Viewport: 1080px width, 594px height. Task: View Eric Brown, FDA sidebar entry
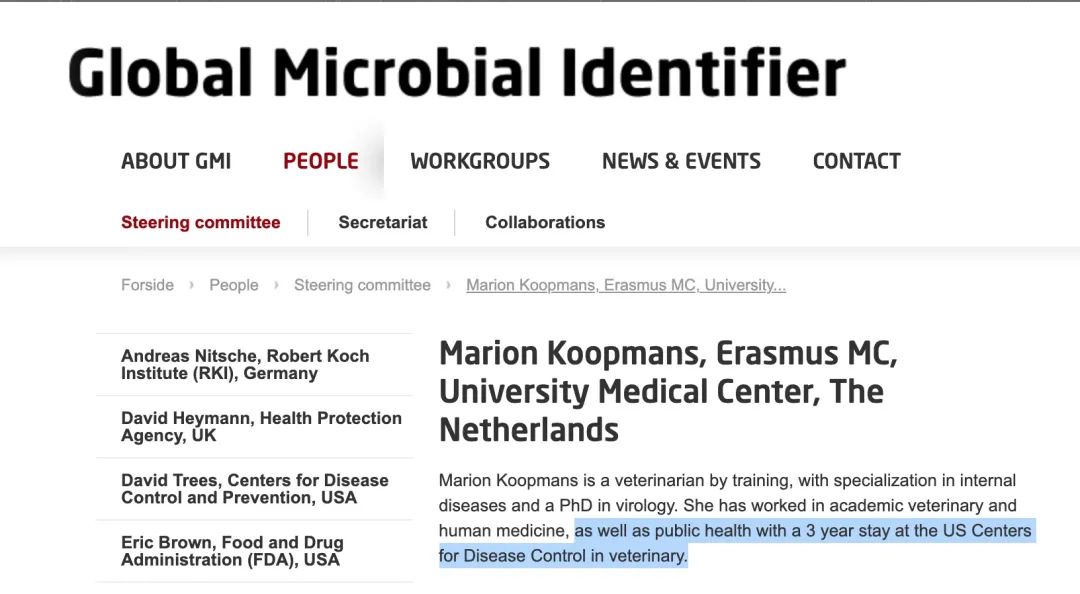(x=232, y=550)
